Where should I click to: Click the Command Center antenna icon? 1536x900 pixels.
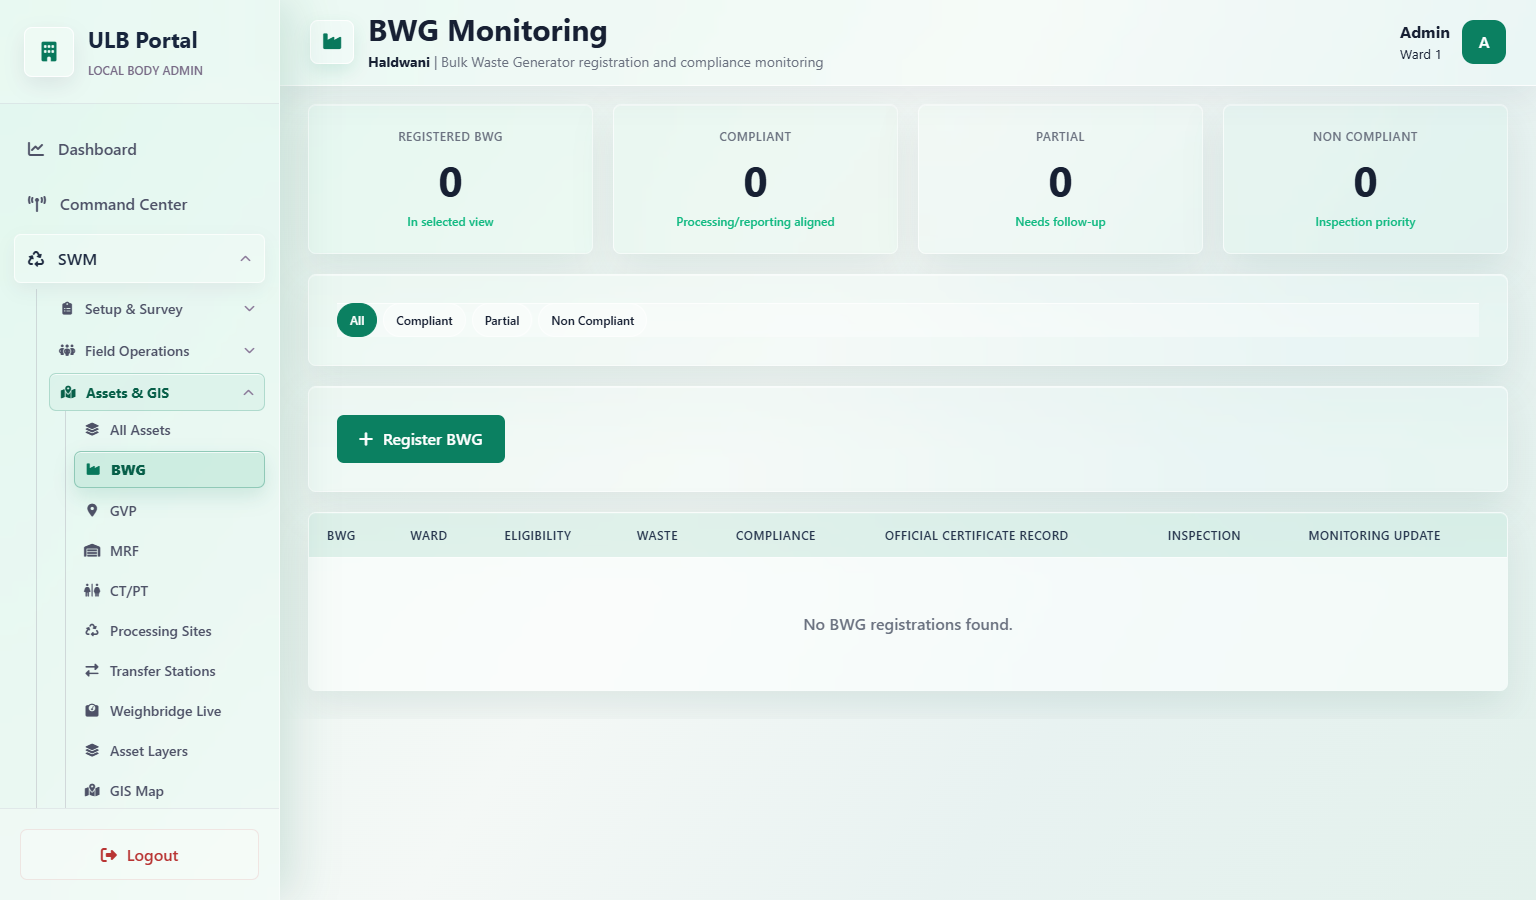[37, 204]
